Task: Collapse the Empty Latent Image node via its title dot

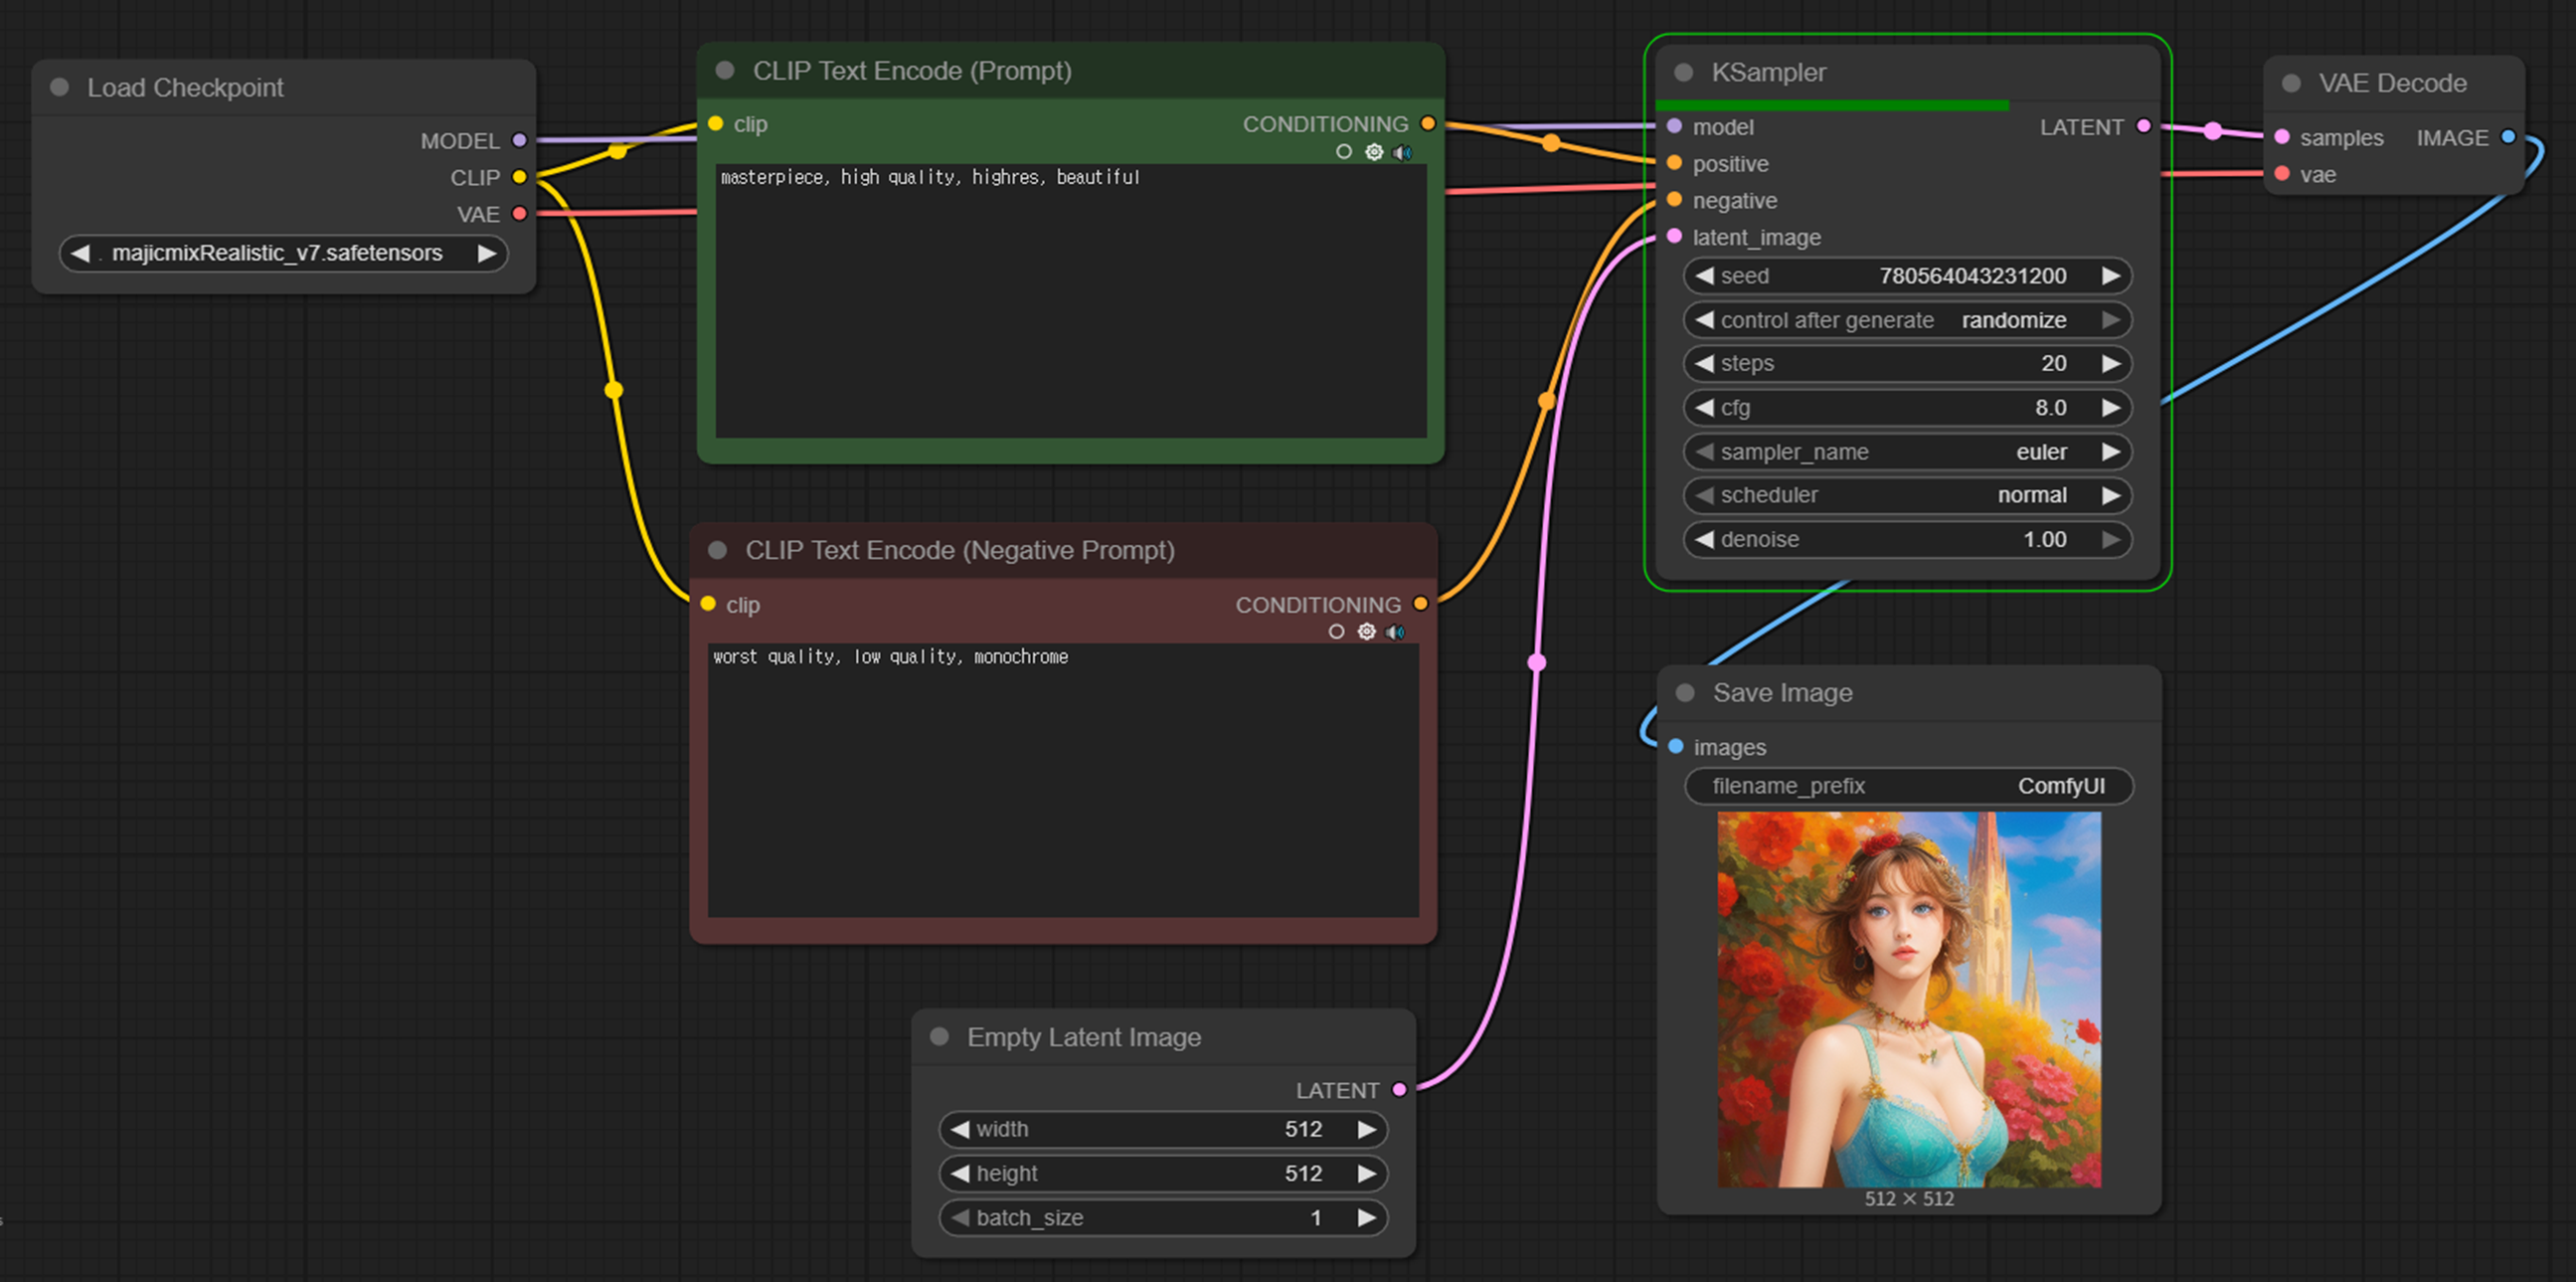Action: 940,1037
